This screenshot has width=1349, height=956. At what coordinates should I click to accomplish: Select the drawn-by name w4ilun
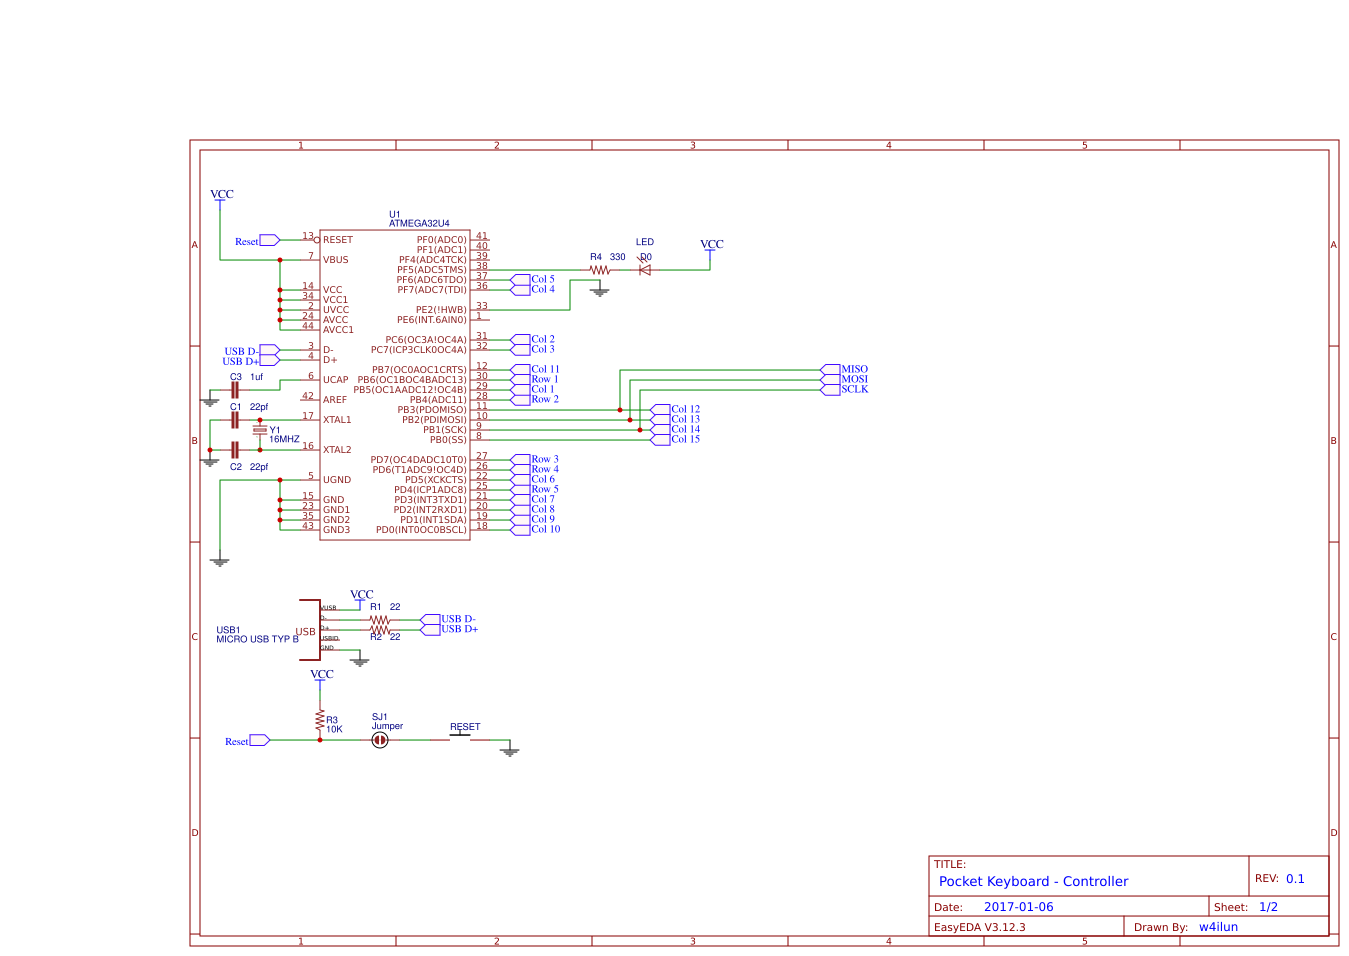[x=1218, y=927]
